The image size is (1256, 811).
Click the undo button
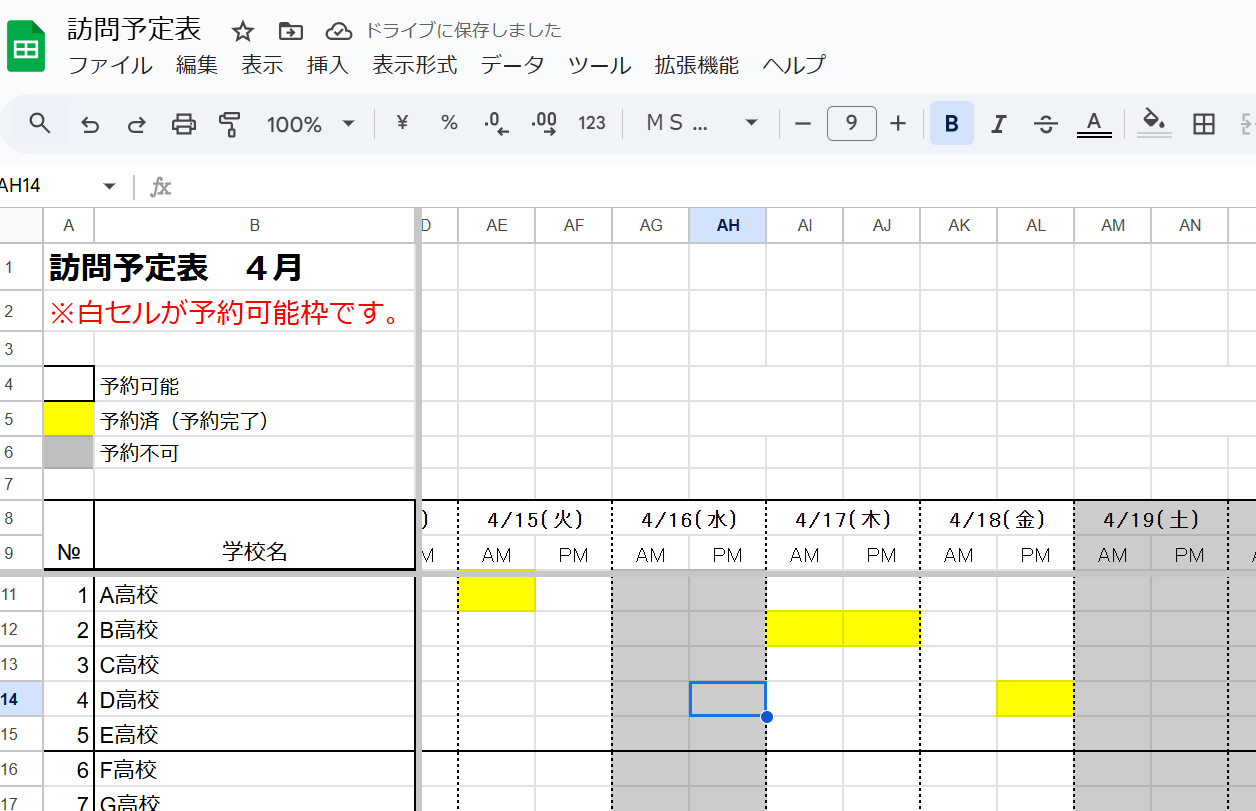[x=90, y=123]
